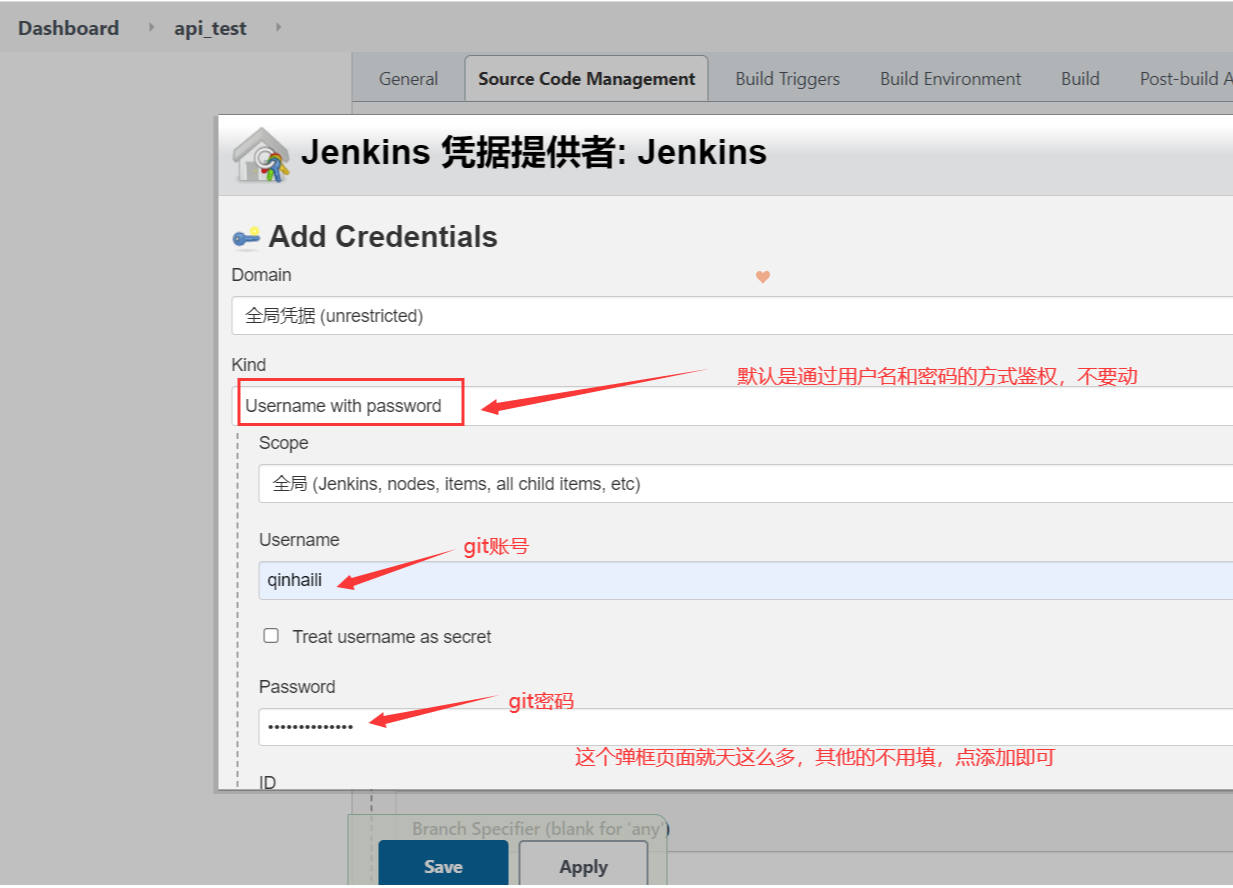Click the Add Credentials key icon

coord(246,237)
